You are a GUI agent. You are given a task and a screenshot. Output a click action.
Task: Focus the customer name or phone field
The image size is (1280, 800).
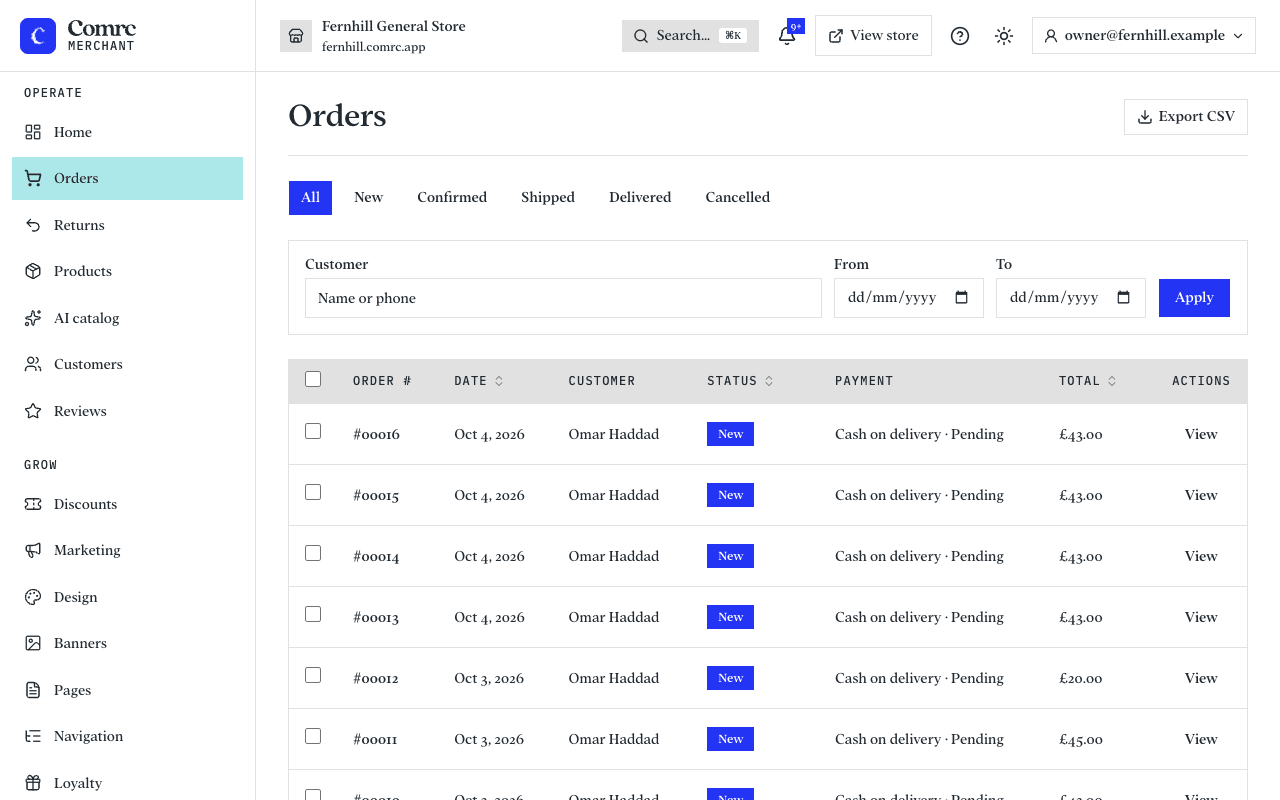[563, 298]
